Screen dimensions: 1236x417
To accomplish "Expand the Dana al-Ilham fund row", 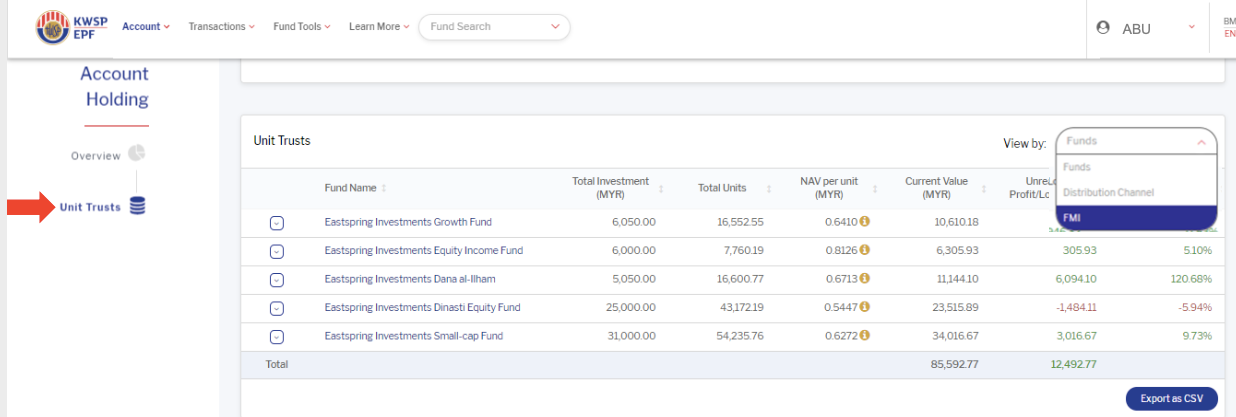I will coord(277,280).
